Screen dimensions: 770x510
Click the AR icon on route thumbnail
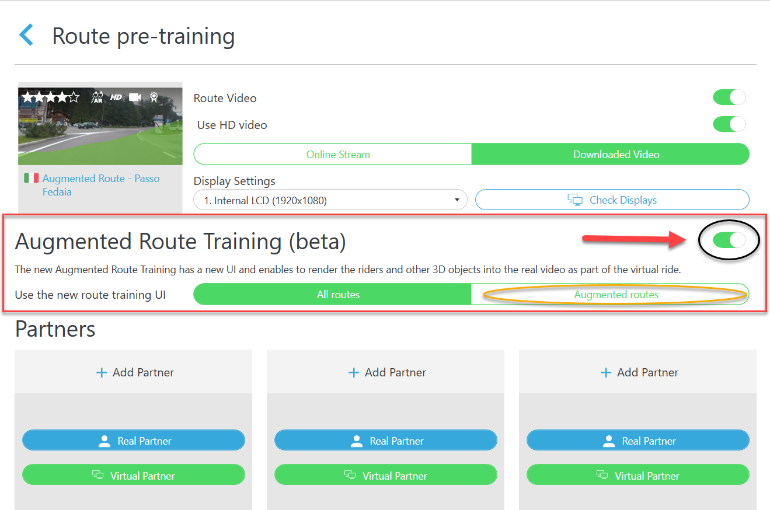(97, 98)
